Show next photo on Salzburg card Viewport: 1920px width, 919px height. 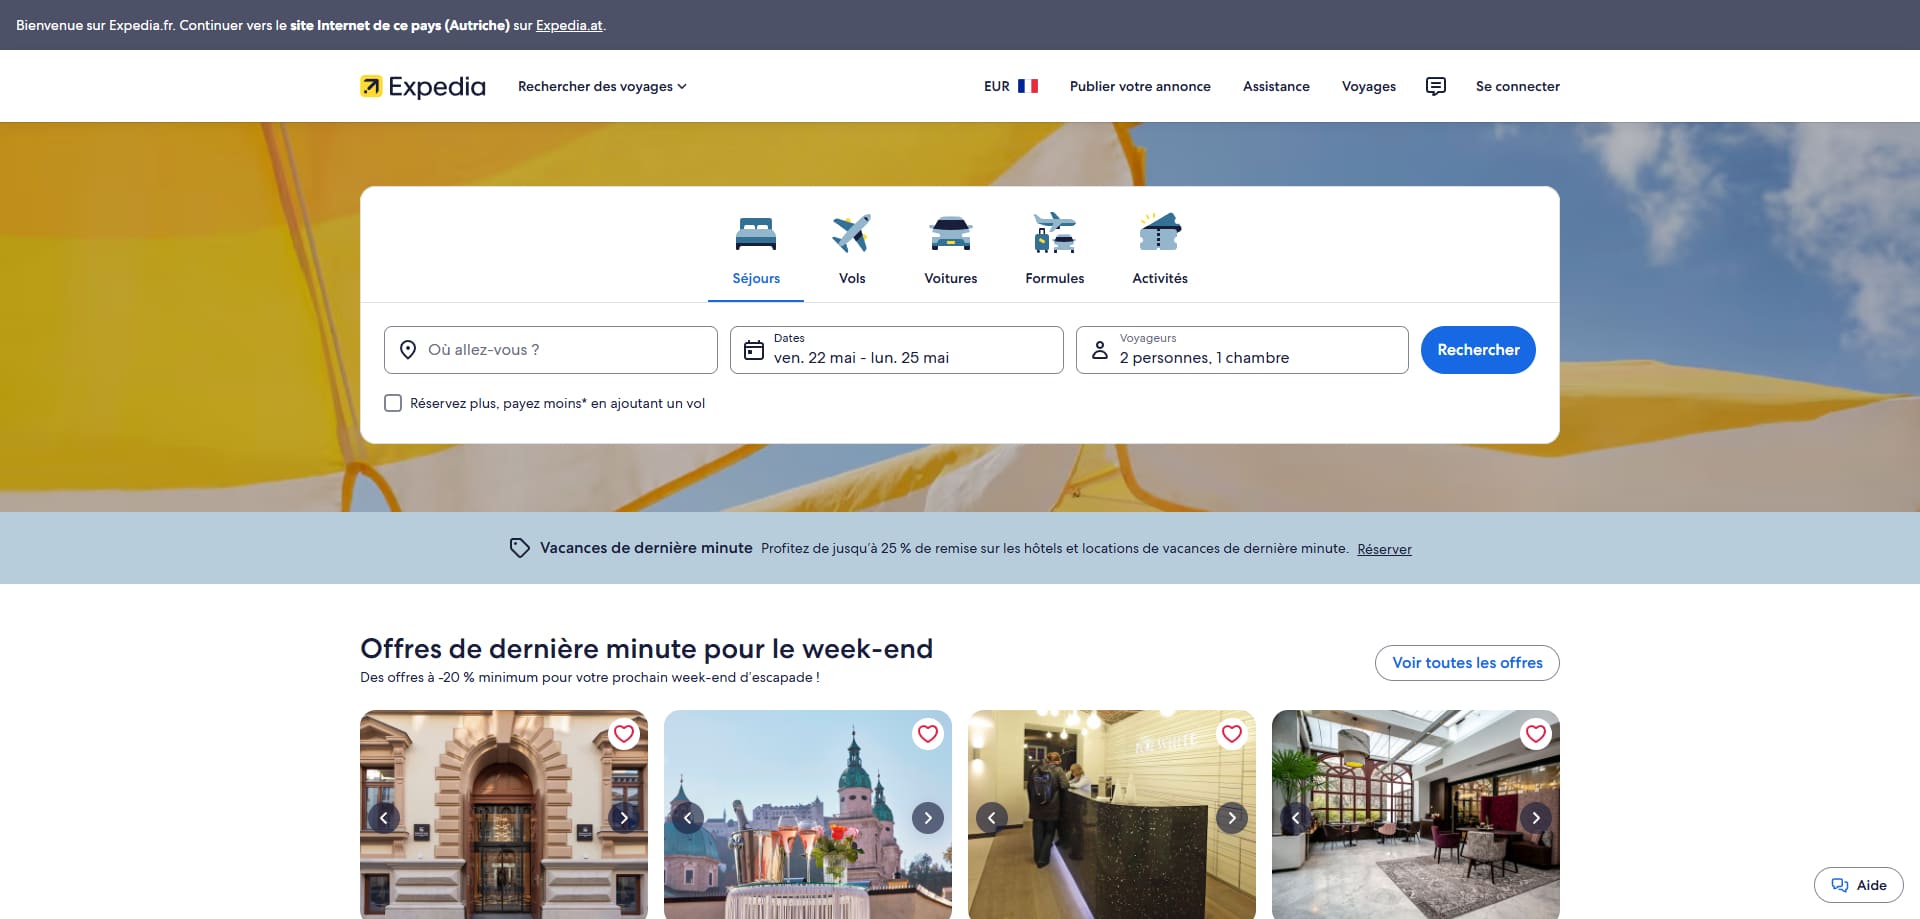[928, 818]
